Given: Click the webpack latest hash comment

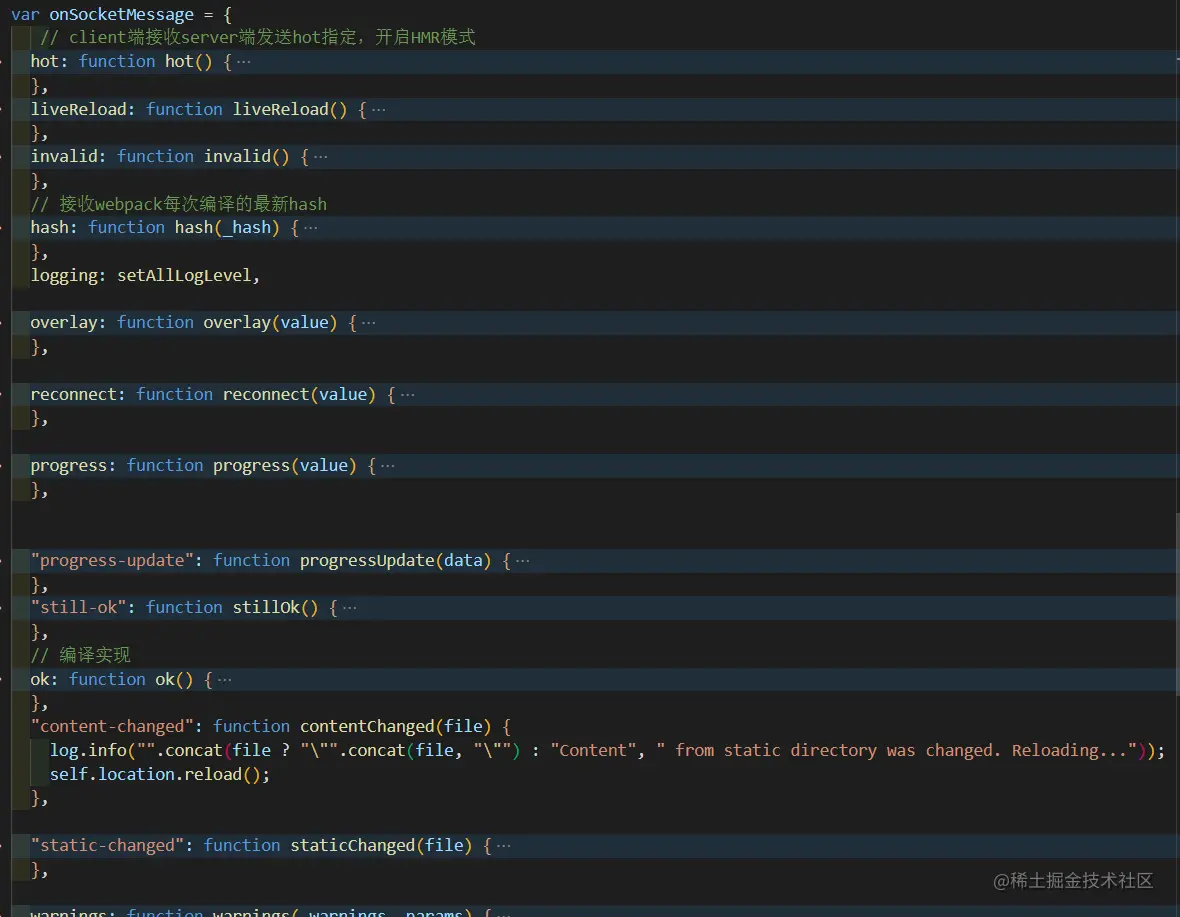Looking at the screenshot, I should [x=178, y=204].
